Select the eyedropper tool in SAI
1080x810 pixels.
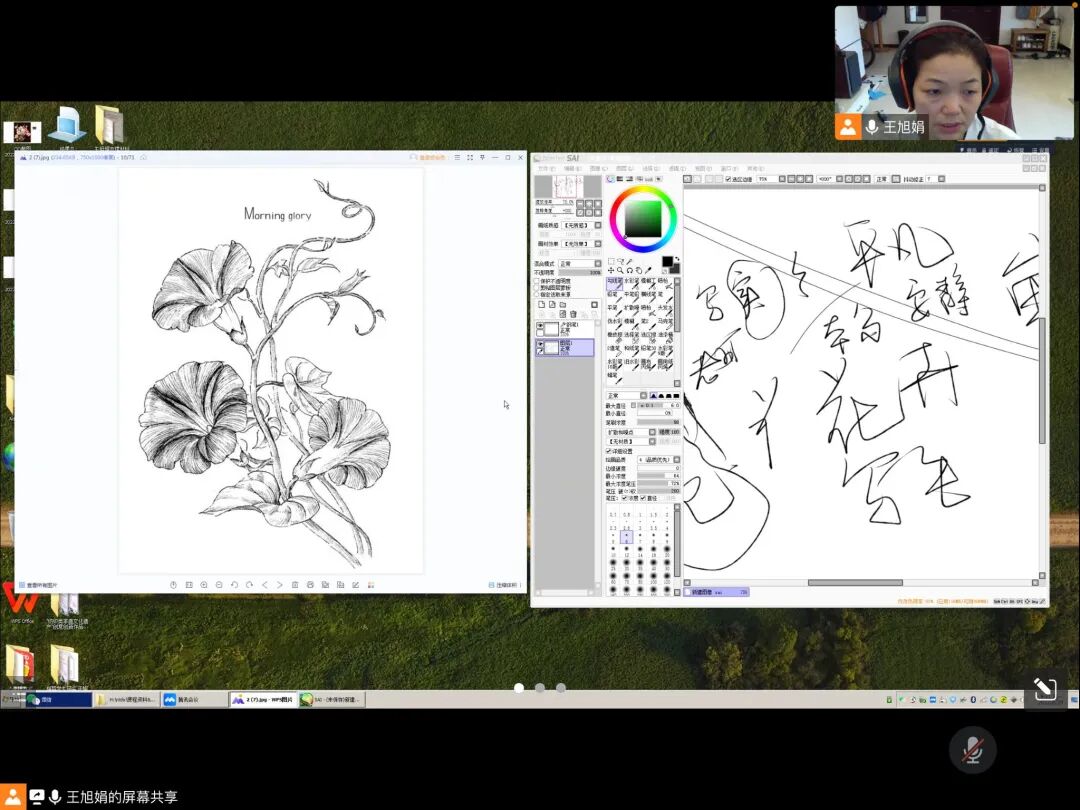click(x=648, y=270)
